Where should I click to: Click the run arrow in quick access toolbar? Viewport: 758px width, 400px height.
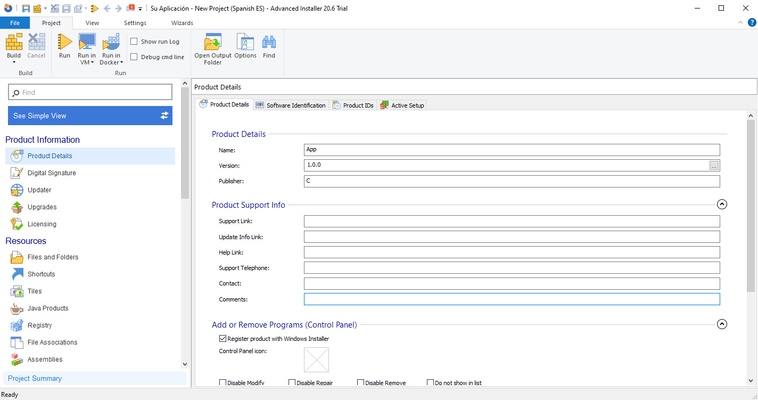[x=95, y=8]
